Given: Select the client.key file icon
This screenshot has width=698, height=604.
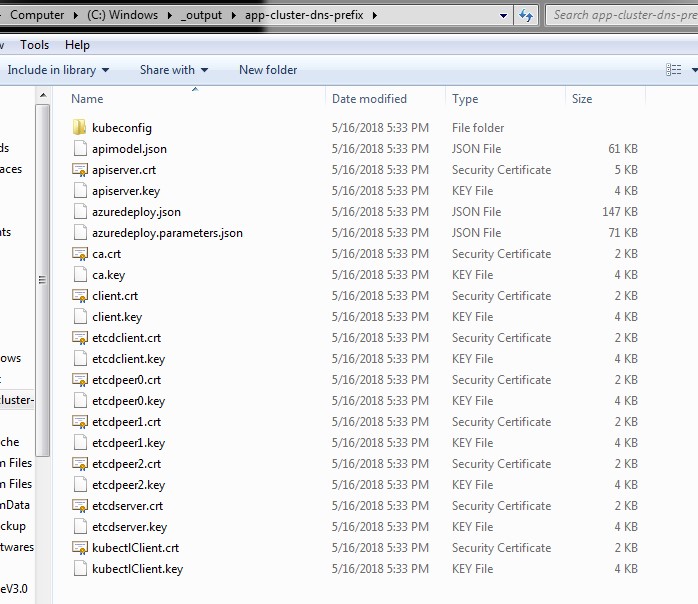Looking at the screenshot, I should click(x=80, y=316).
